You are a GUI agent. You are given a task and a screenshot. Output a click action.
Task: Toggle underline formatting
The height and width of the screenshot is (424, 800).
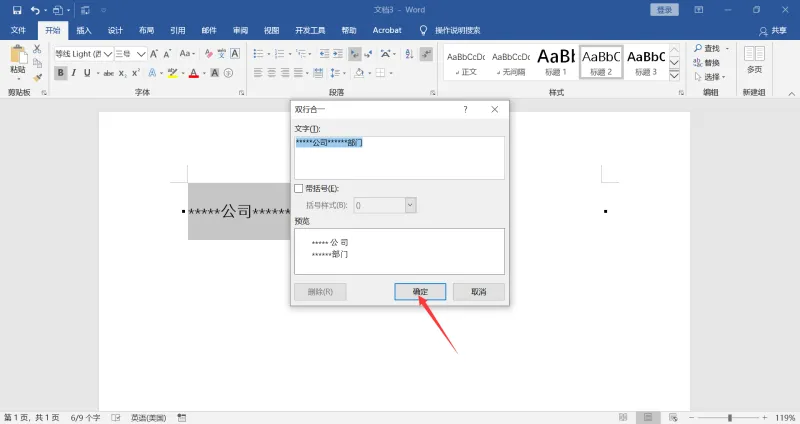[87, 73]
